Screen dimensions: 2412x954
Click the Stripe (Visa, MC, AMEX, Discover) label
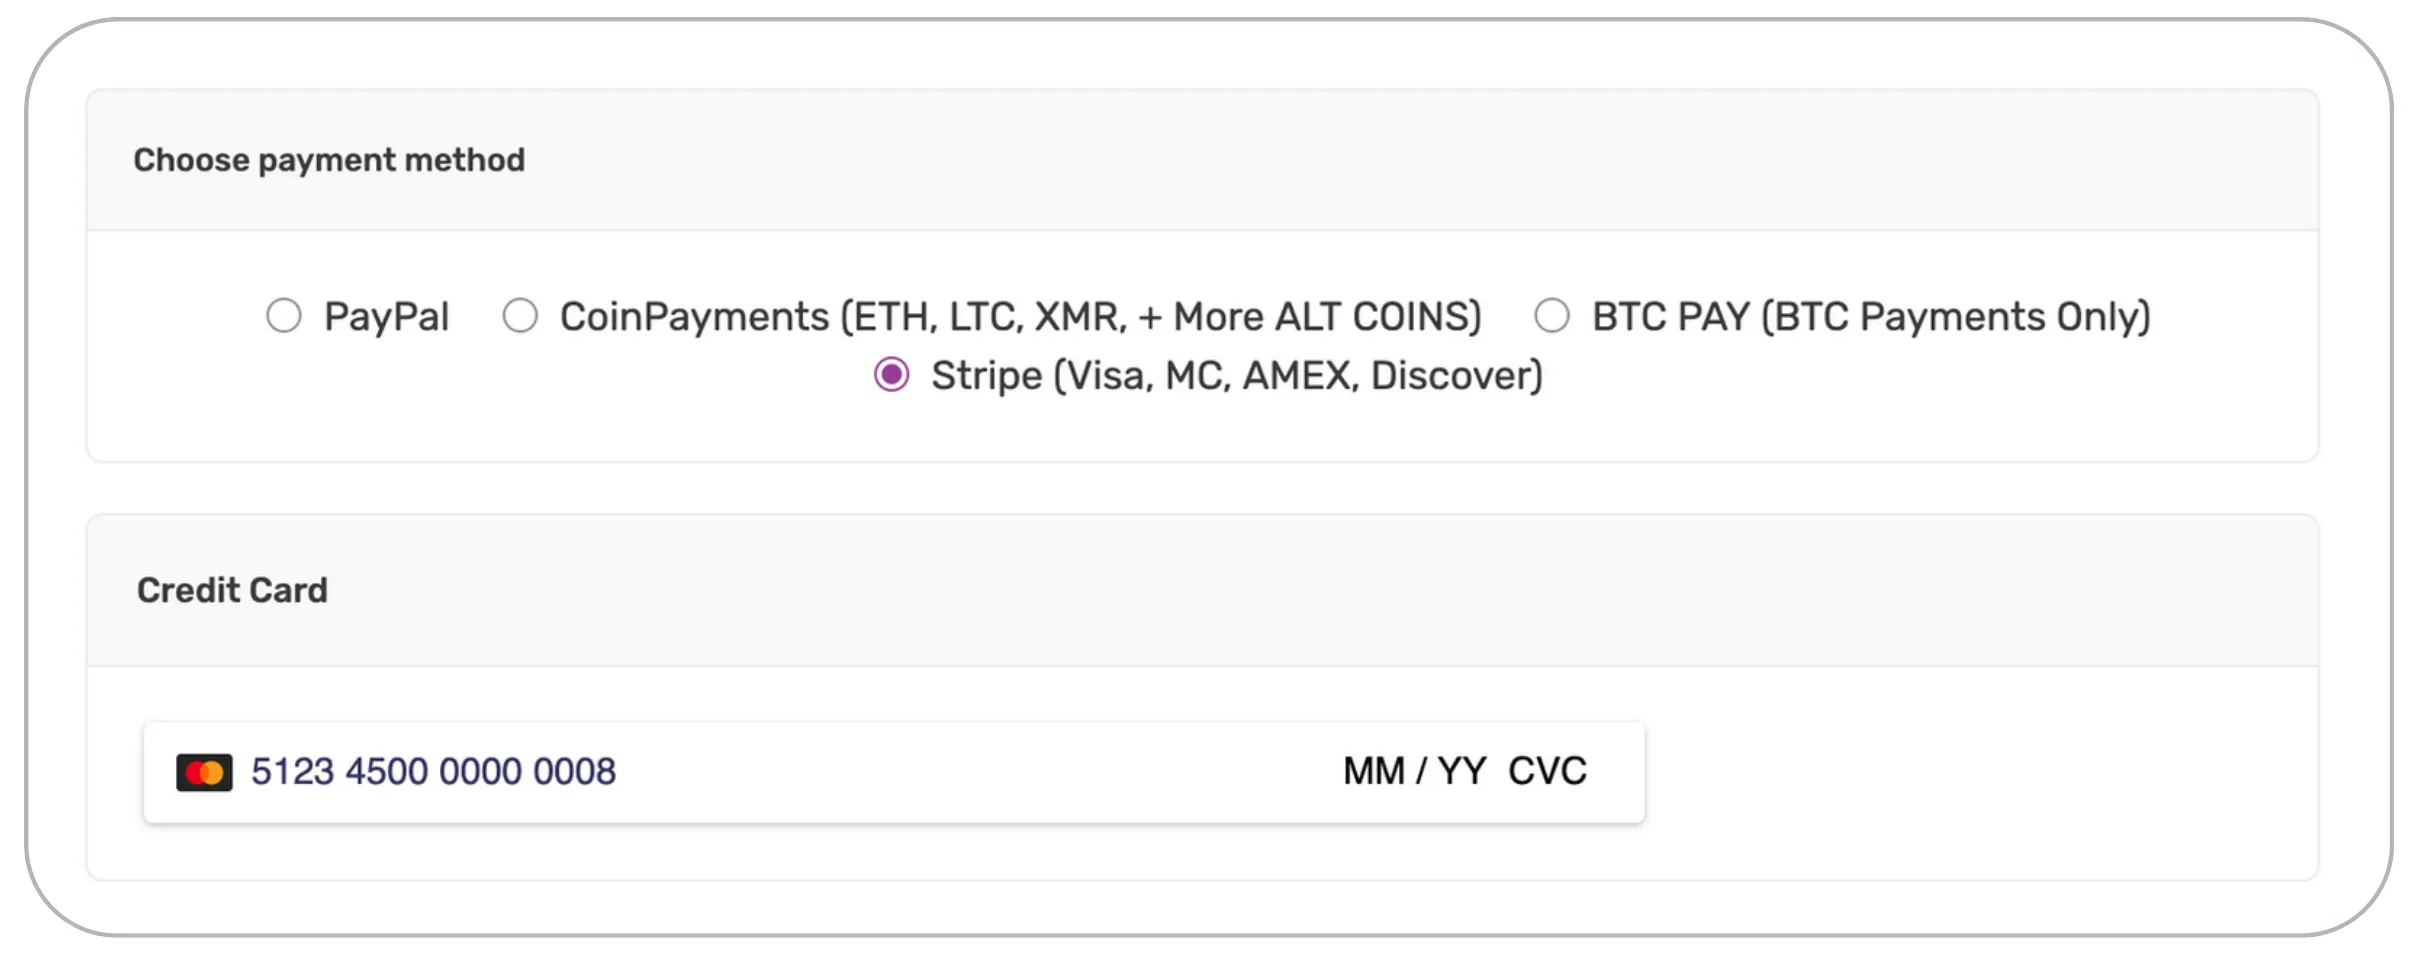[1236, 376]
